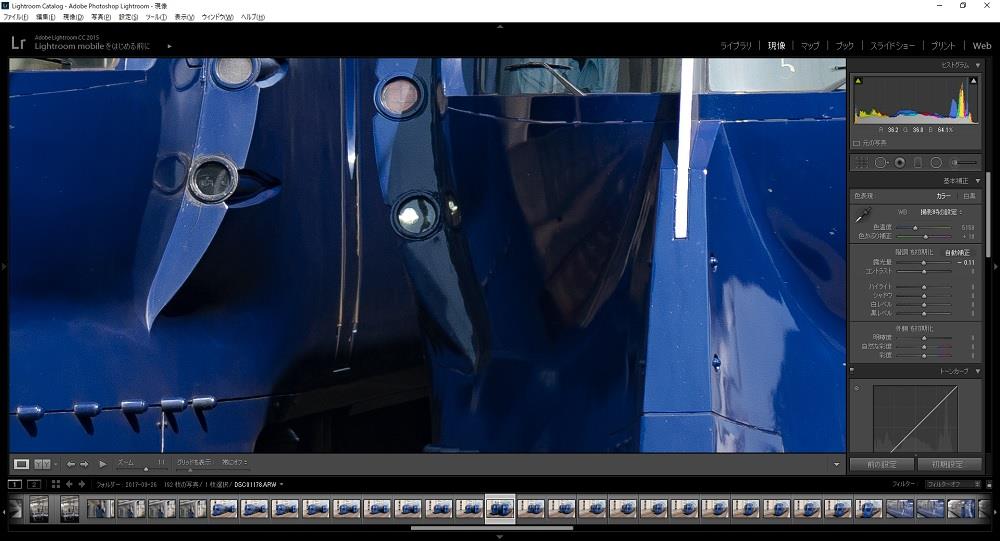The height and width of the screenshot is (541, 1000).
Task: Adjust the 彩度 saturation slider
Action: (x=925, y=355)
